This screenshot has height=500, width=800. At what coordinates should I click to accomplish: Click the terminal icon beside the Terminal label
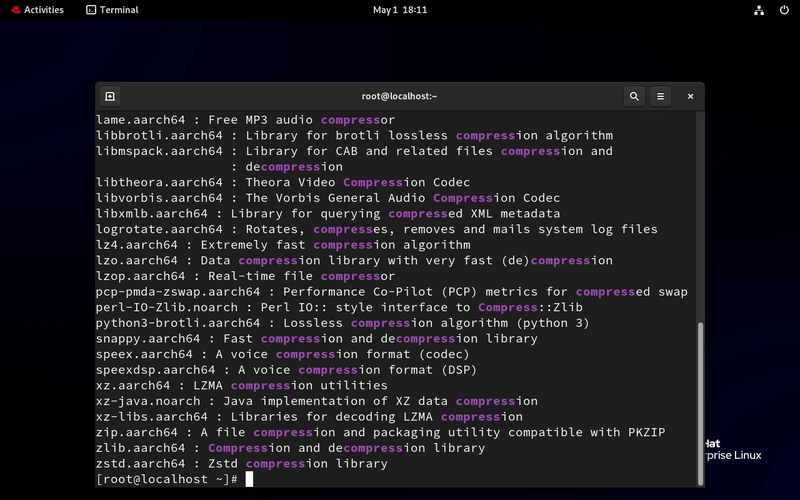click(x=91, y=10)
